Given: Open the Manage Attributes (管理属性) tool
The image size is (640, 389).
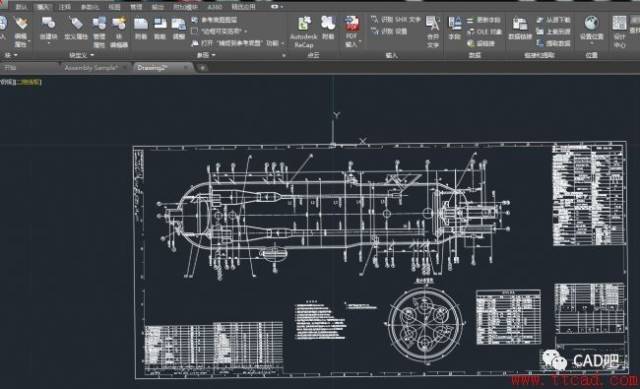Looking at the screenshot, I should pos(99,32).
